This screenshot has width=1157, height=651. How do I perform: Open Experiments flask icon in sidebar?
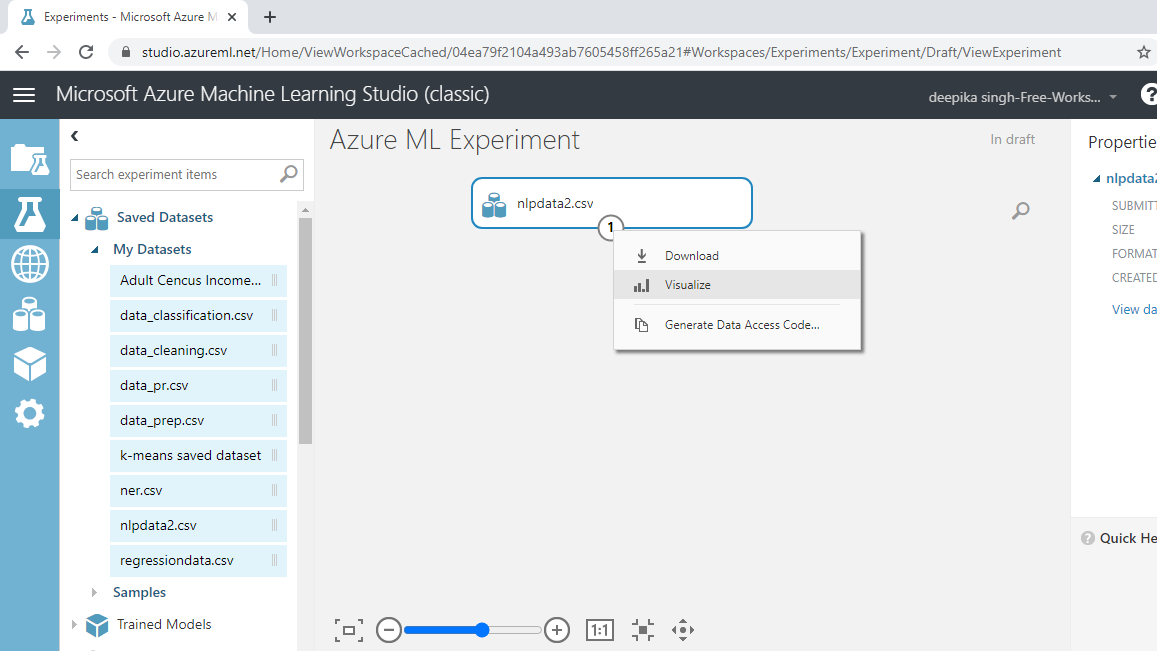[x=30, y=214]
